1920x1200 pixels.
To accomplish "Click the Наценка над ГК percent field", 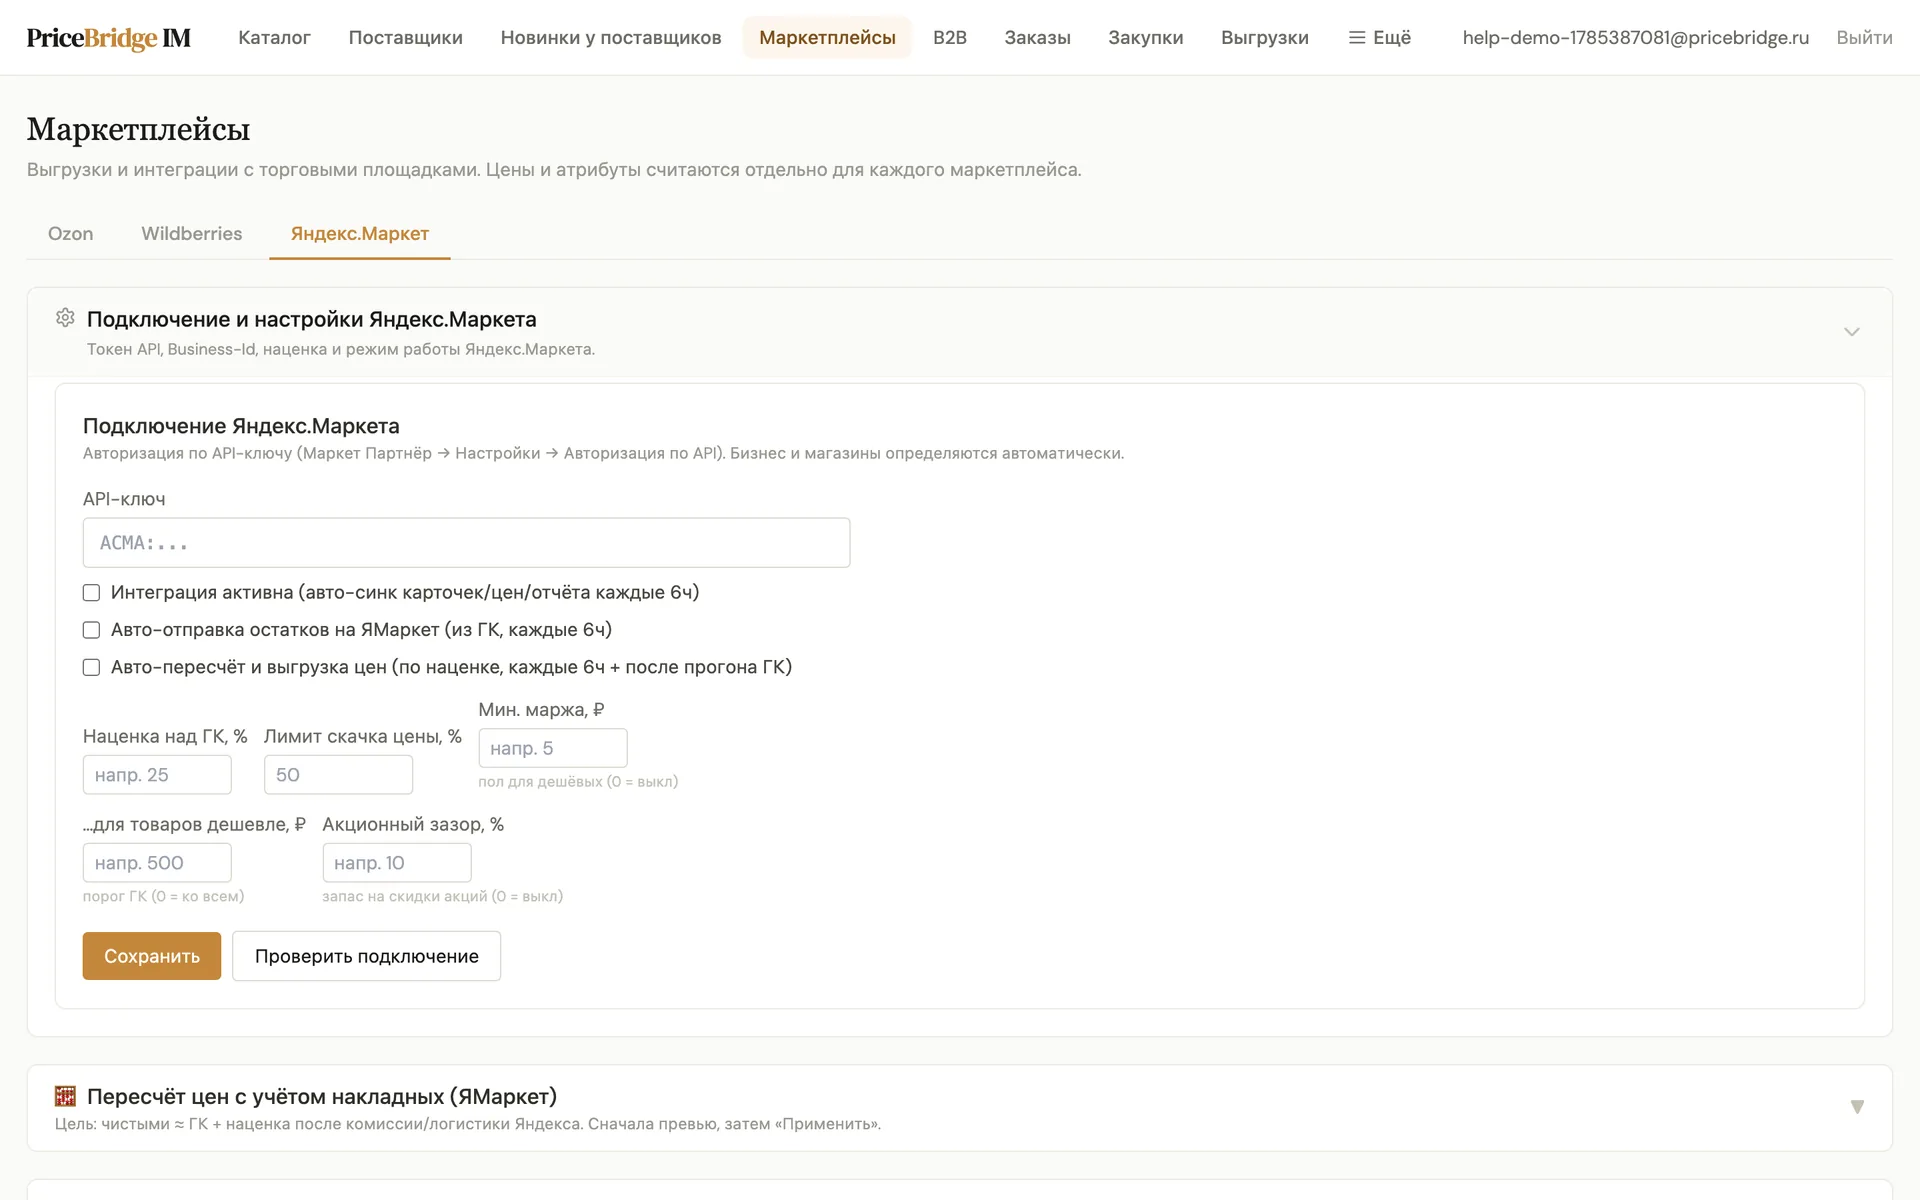I will 157,775.
